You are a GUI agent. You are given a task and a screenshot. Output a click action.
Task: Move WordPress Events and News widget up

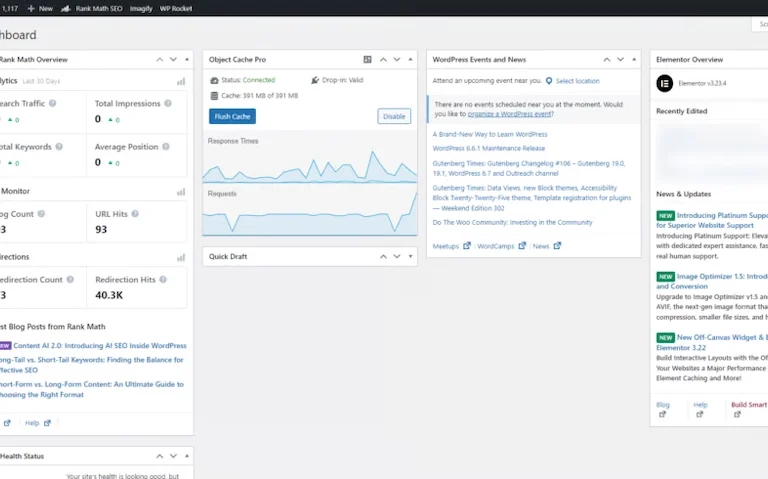point(607,59)
